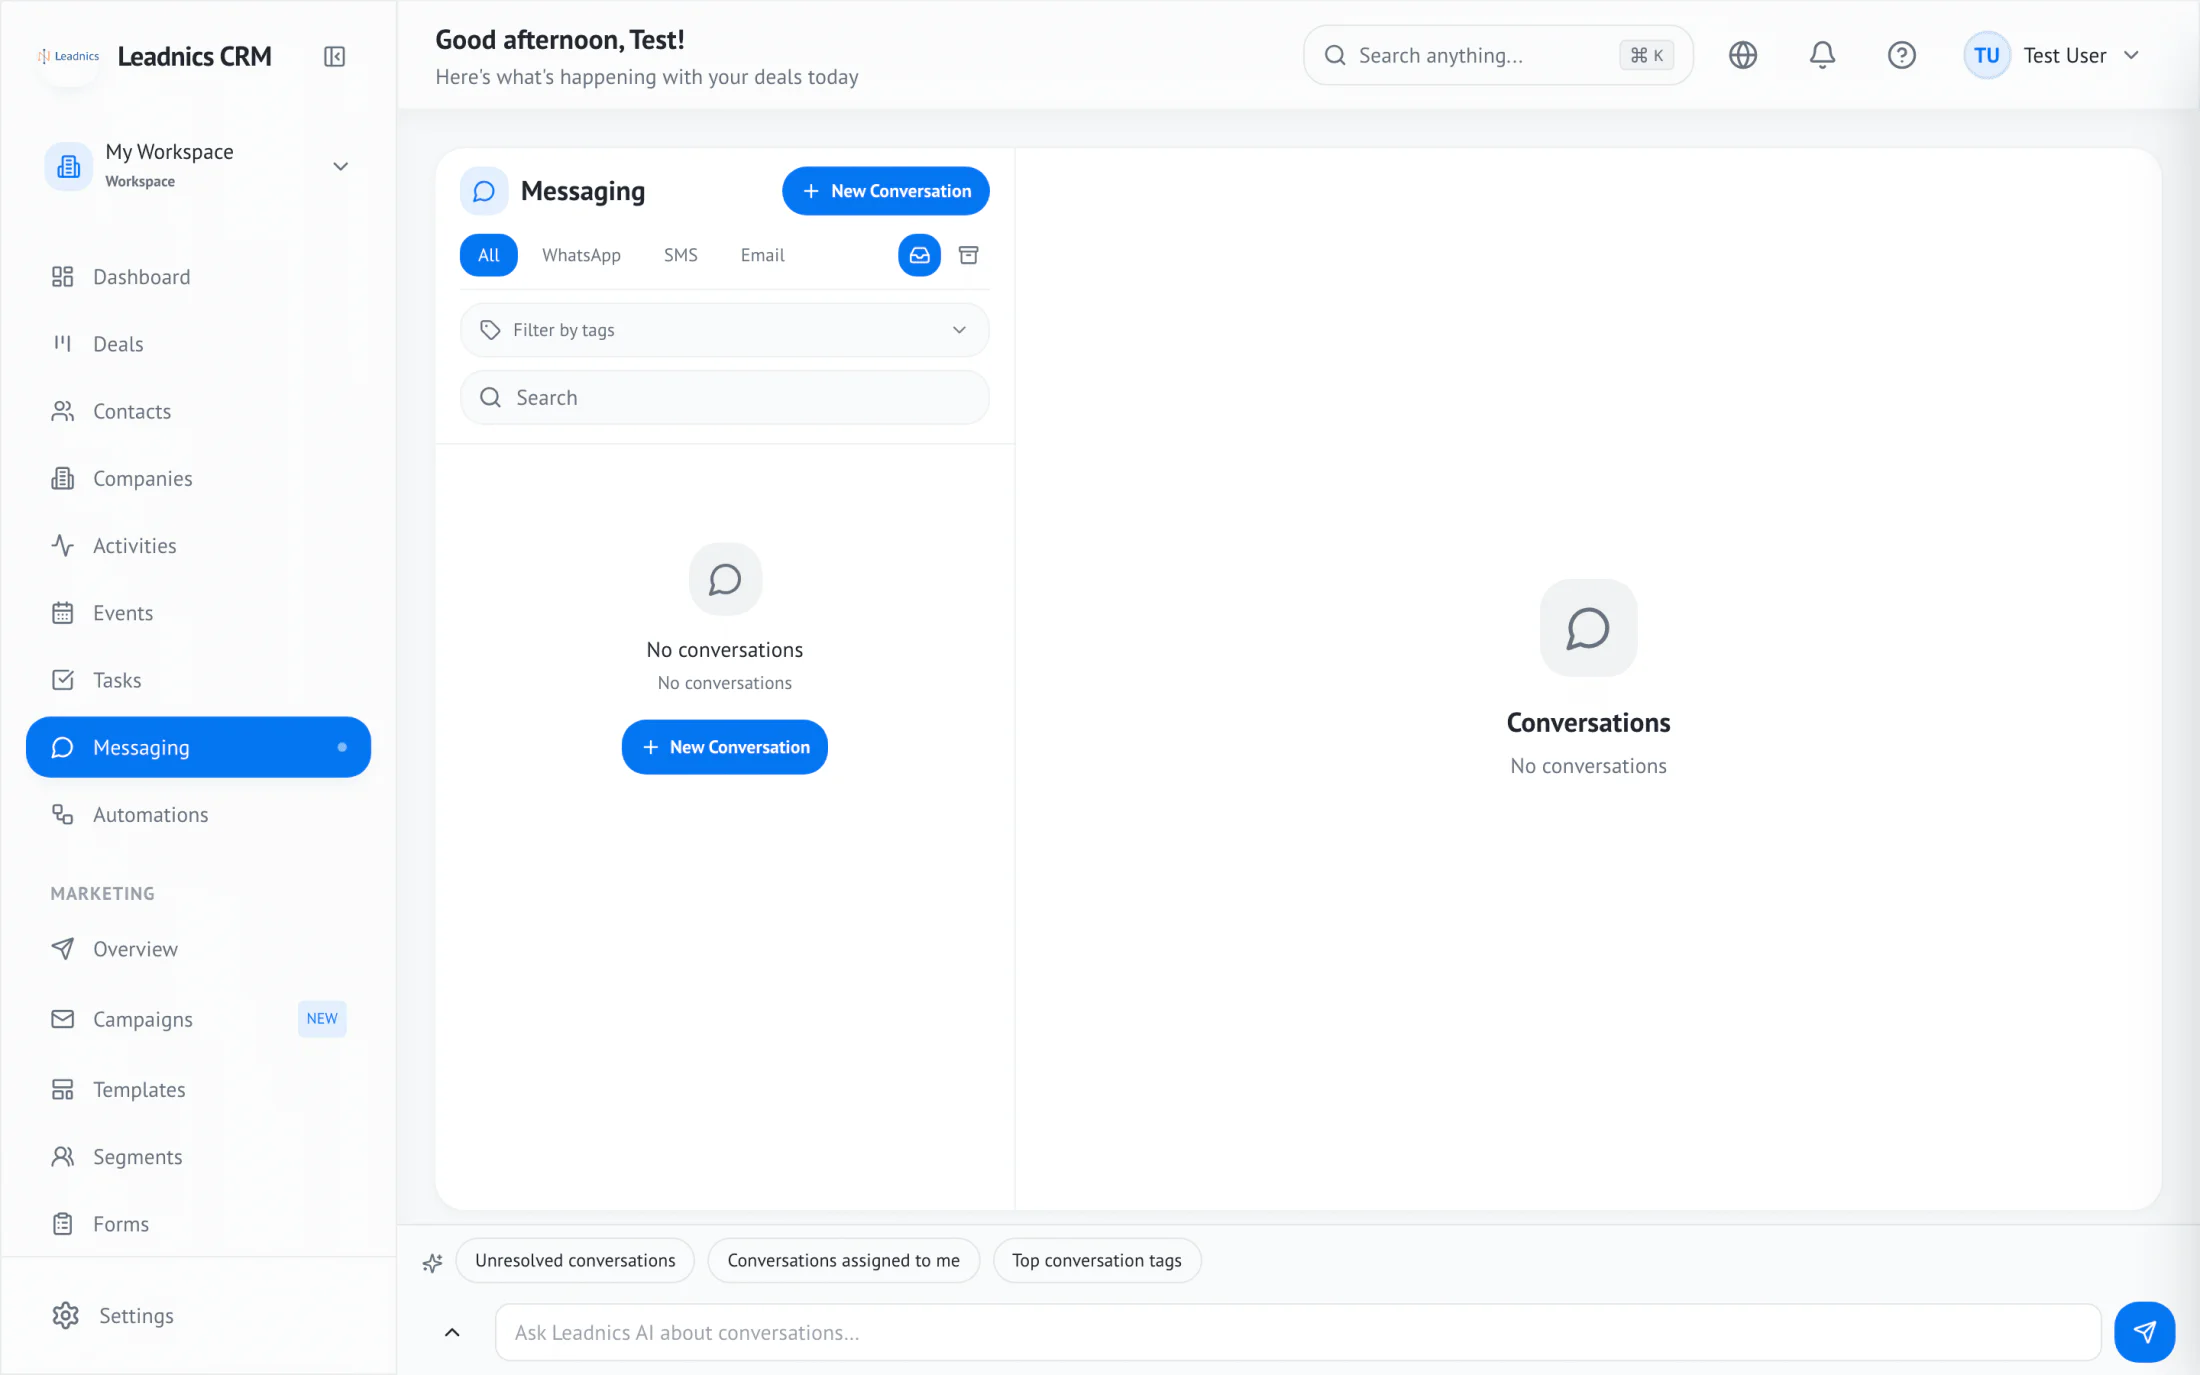Expand the AI assistant panel chevron
The height and width of the screenshot is (1375, 2200).
(x=452, y=1332)
